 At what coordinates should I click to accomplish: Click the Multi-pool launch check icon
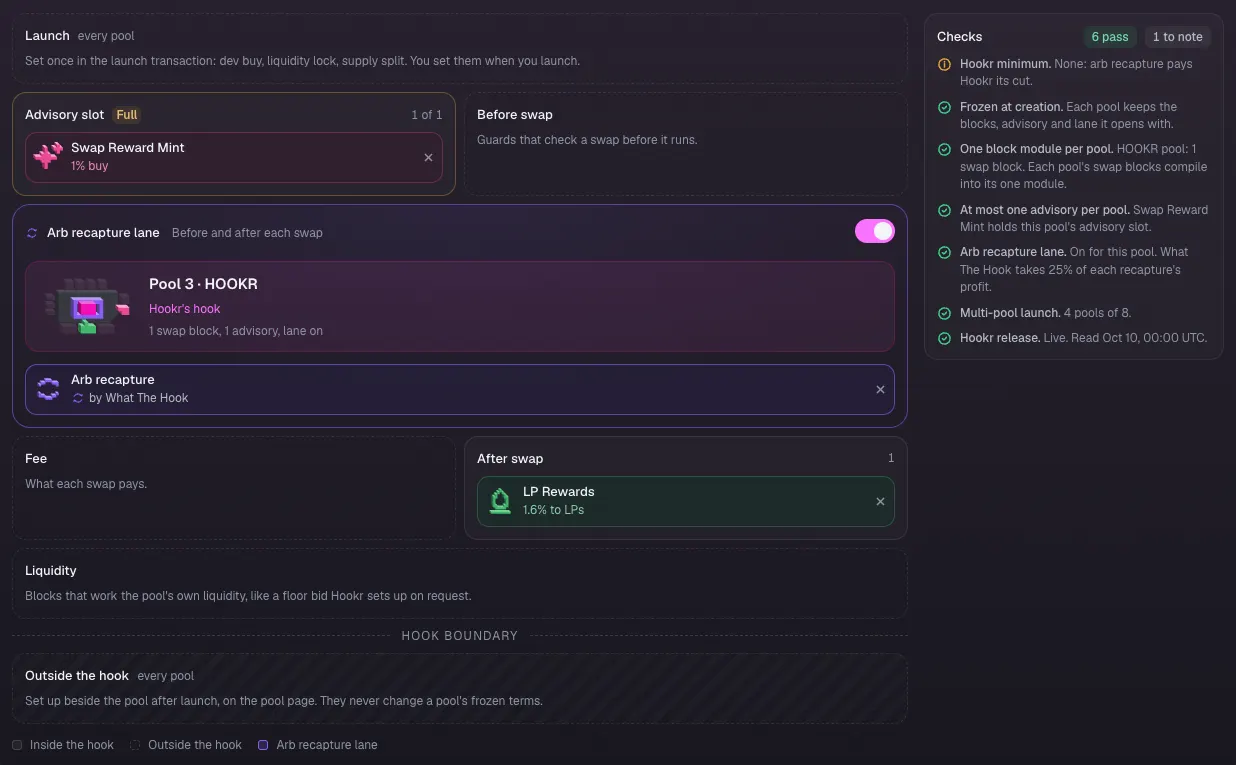tap(944, 313)
